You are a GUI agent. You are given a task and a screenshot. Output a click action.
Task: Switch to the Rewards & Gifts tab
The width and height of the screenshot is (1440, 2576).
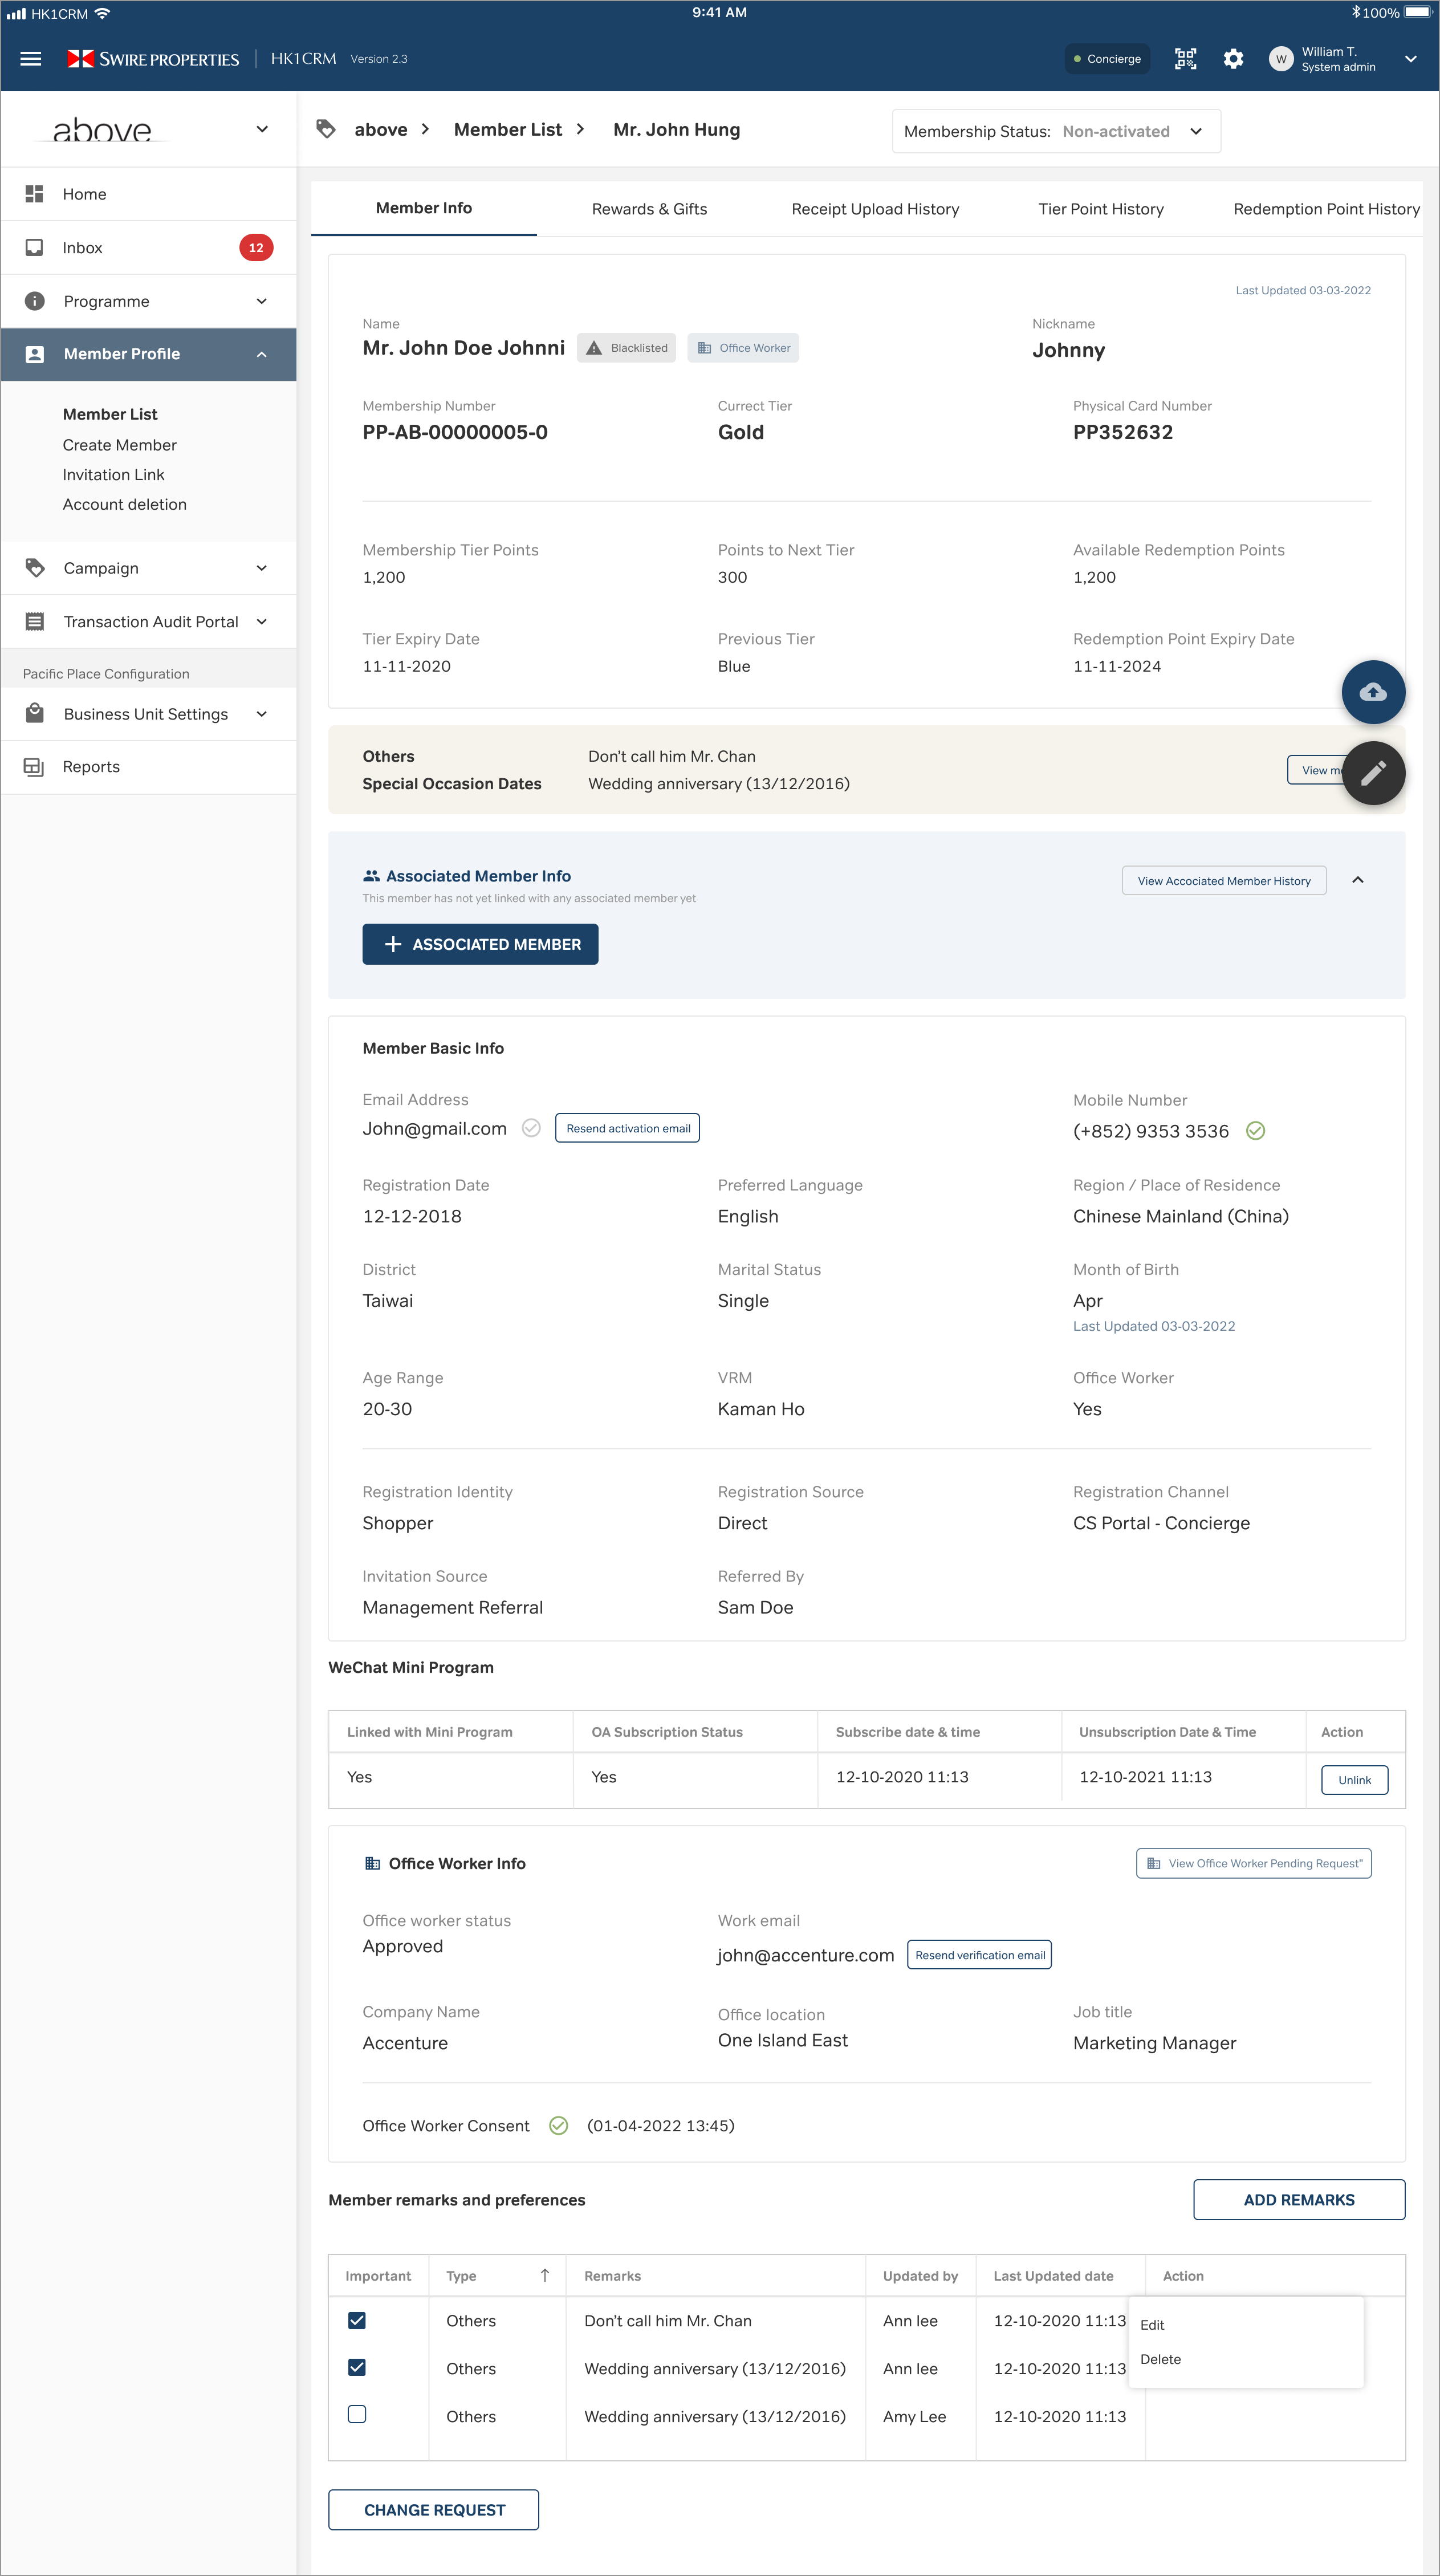click(649, 209)
